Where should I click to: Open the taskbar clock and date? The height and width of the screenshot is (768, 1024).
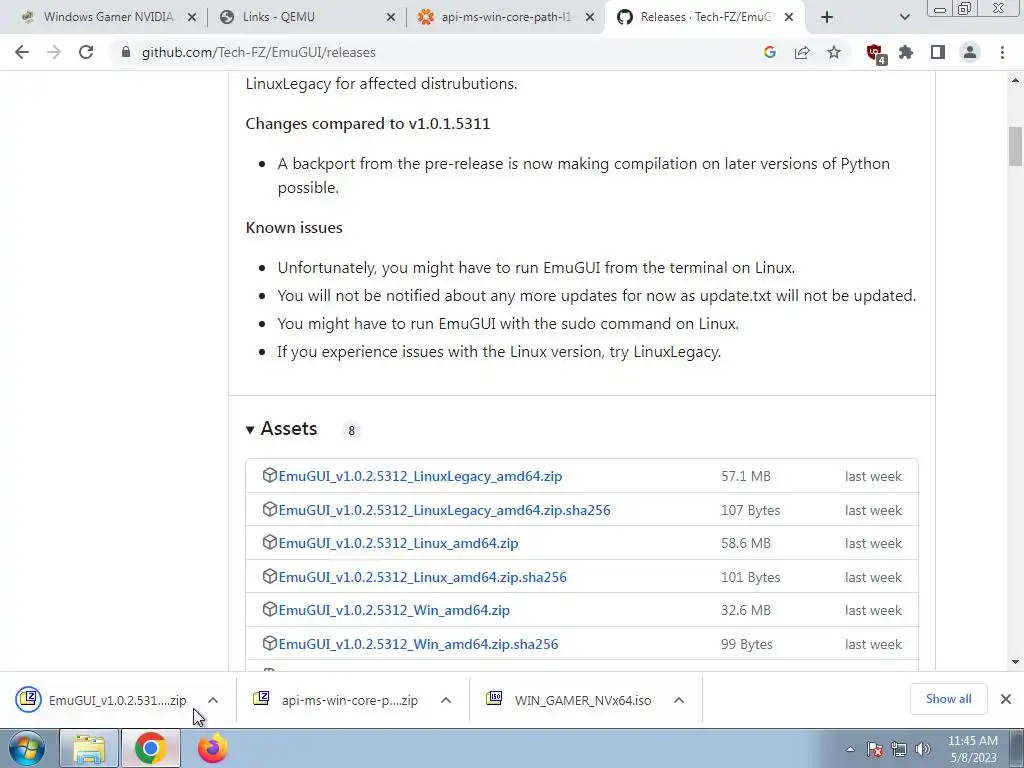[972, 749]
